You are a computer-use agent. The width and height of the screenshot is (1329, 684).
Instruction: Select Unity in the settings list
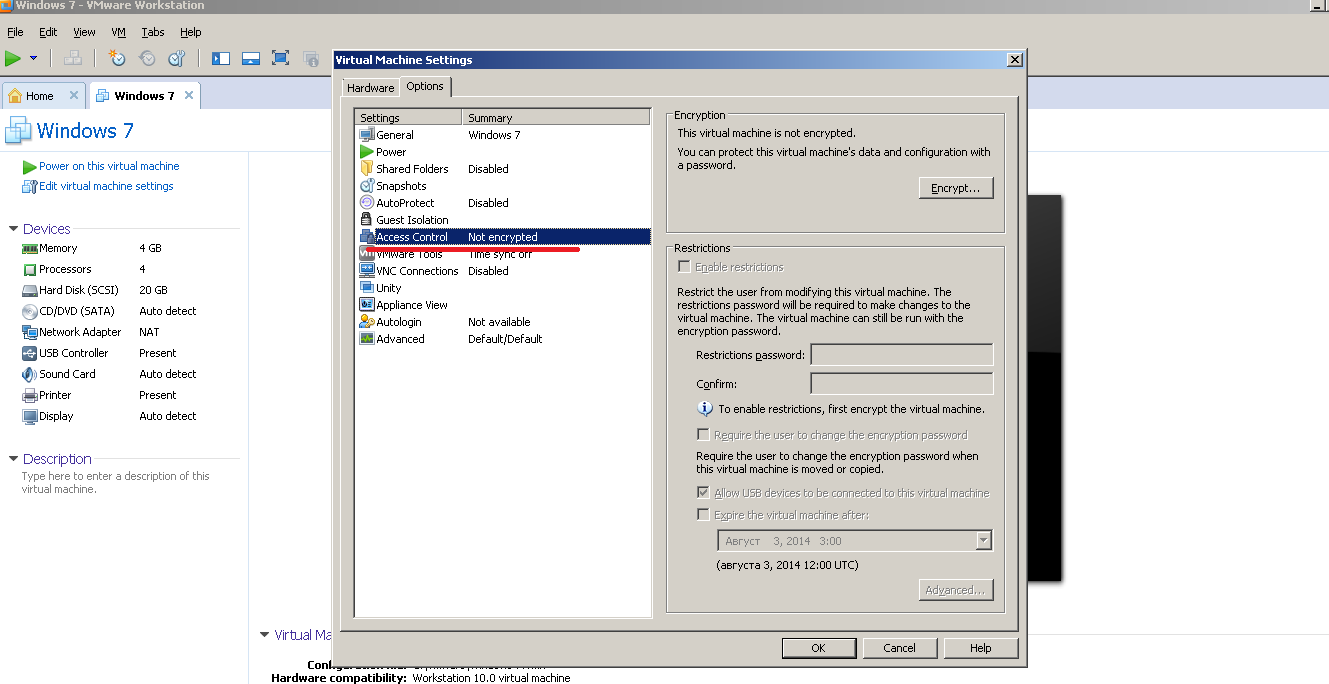coord(503,288)
